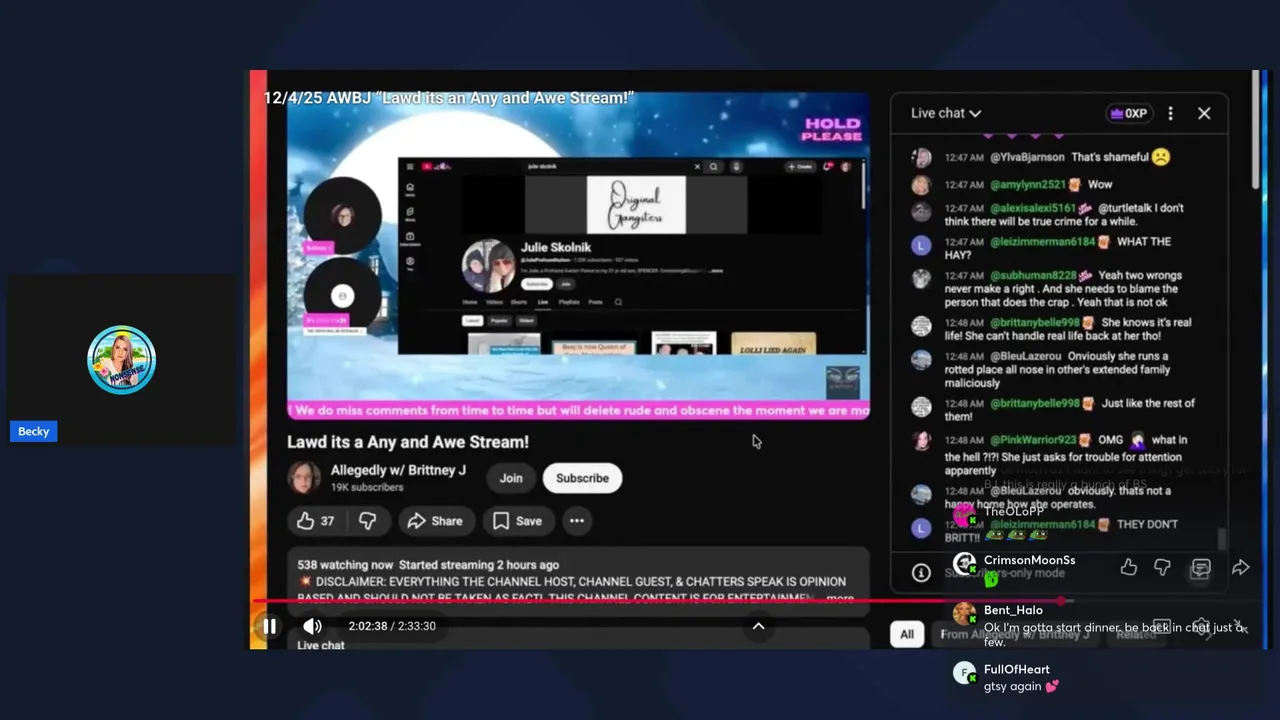Click the chat scrollbar thumb near the bottom
The width and height of the screenshot is (1280, 720).
point(1221,539)
